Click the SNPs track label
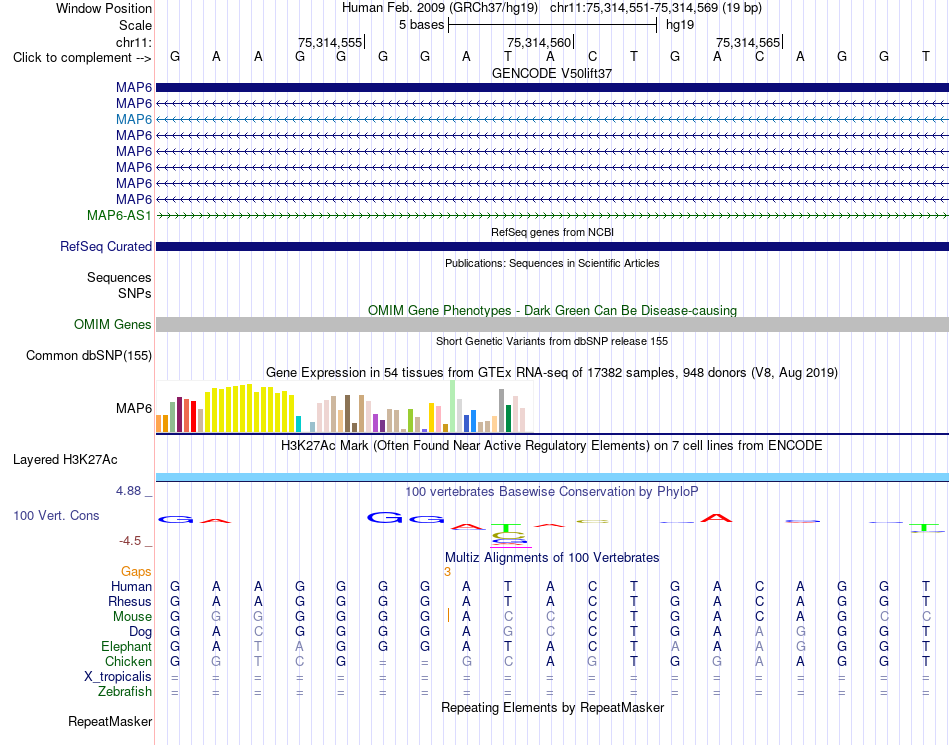 click(x=135, y=293)
